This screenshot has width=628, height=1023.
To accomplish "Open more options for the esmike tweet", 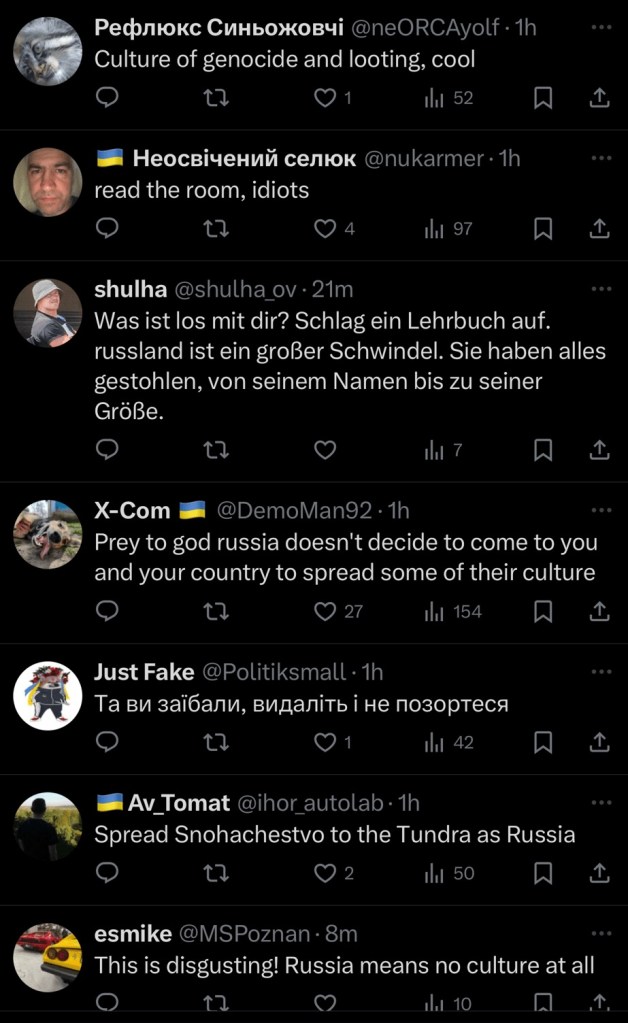I will tap(600, 934).
